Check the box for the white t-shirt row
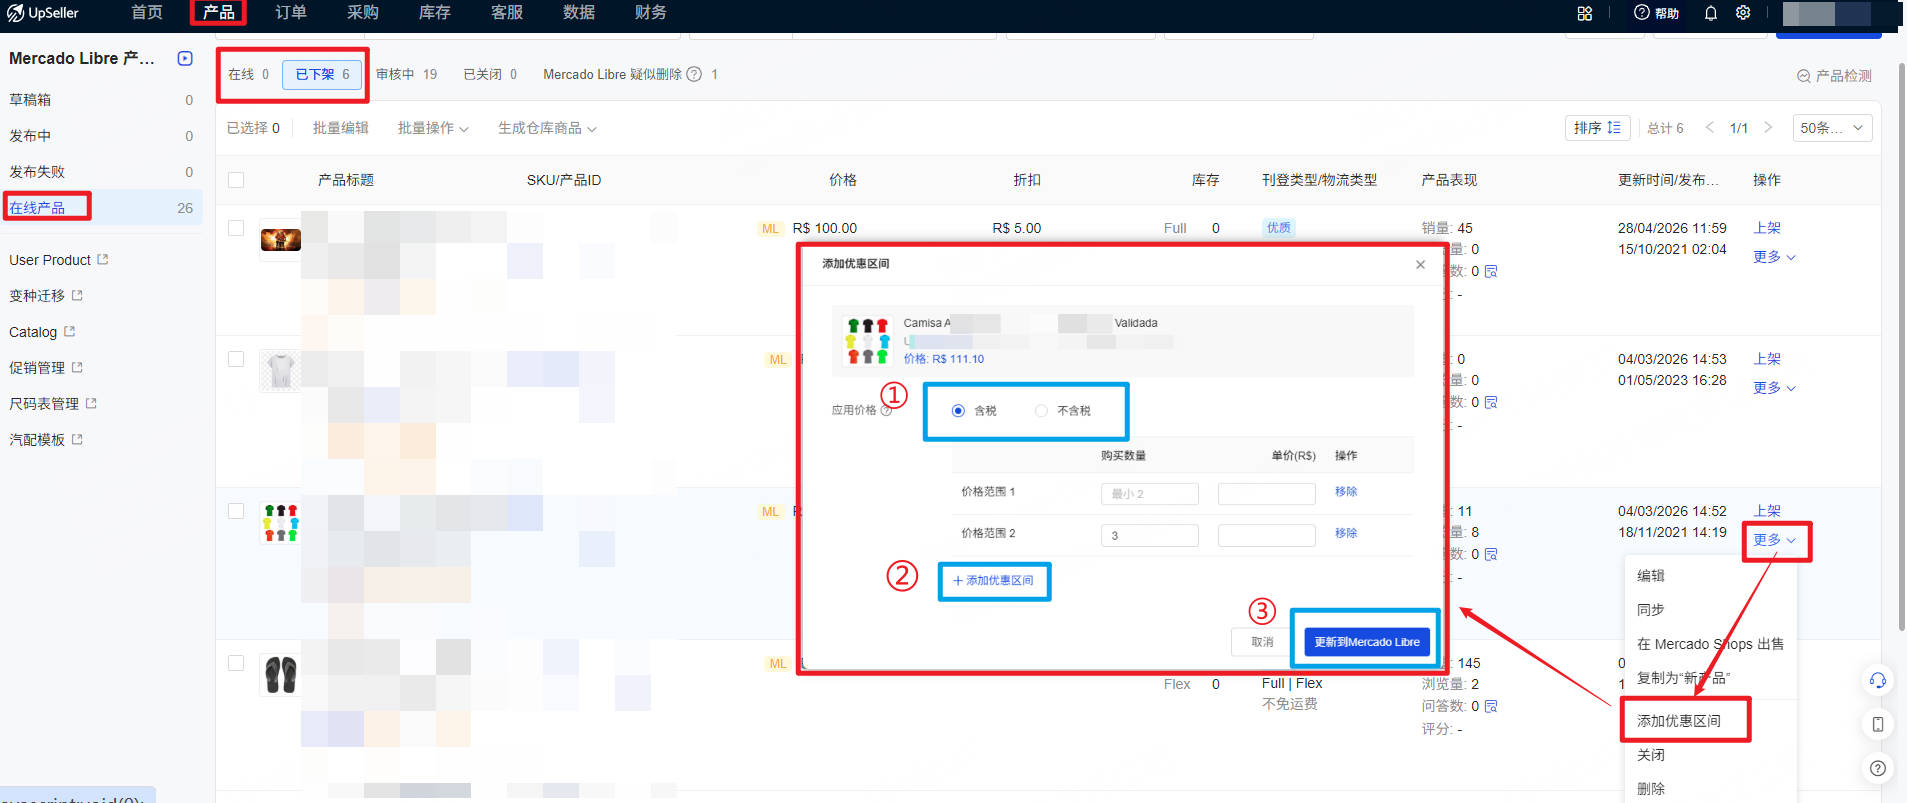The image size is (1907, 803). point(236,359)
